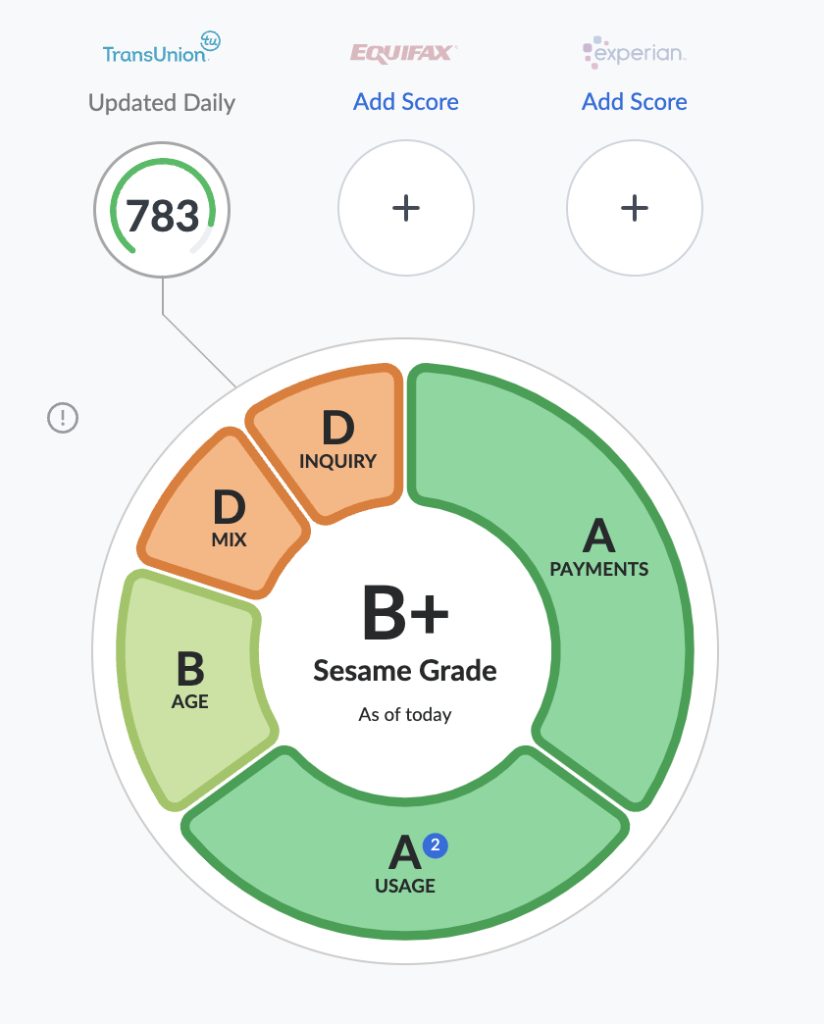This screenshot has width=824, height=1024.
Task: Select the Payments A grade segment
Action: pos(600,550)
